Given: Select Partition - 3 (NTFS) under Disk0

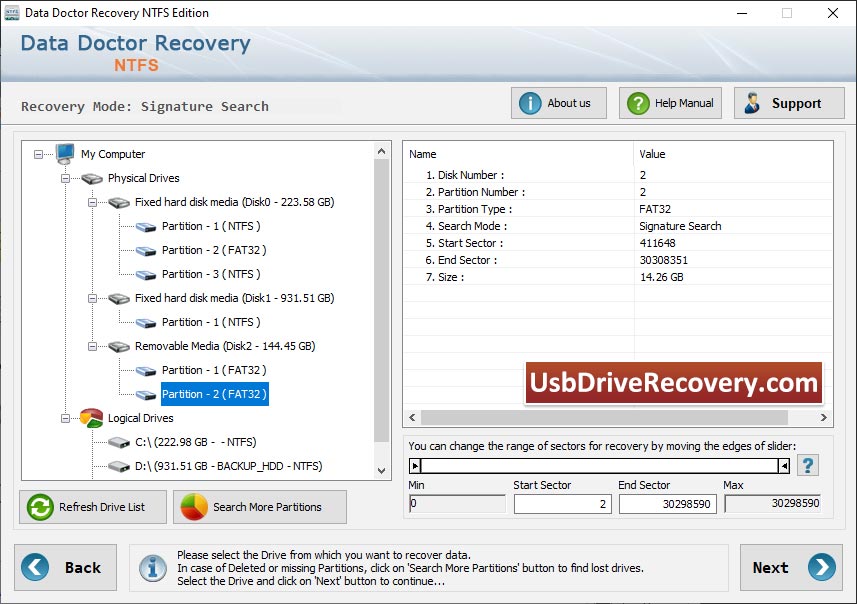Looking at the screenshot, I should 211,274.
